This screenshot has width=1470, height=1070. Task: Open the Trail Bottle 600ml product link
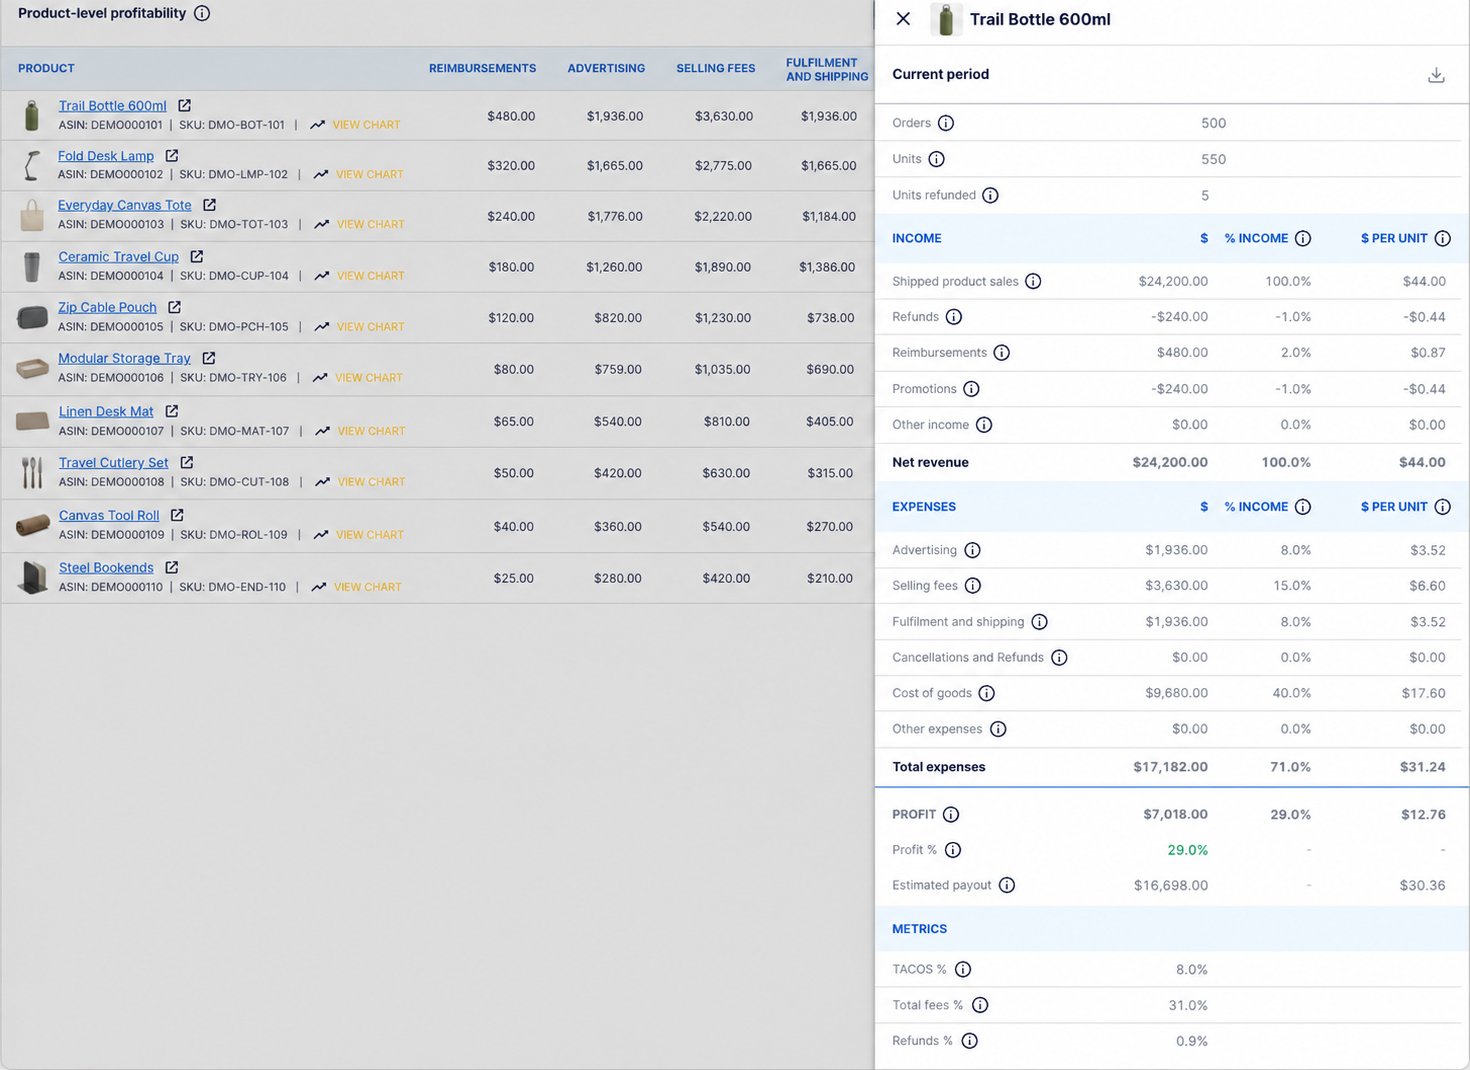point(112,106)
